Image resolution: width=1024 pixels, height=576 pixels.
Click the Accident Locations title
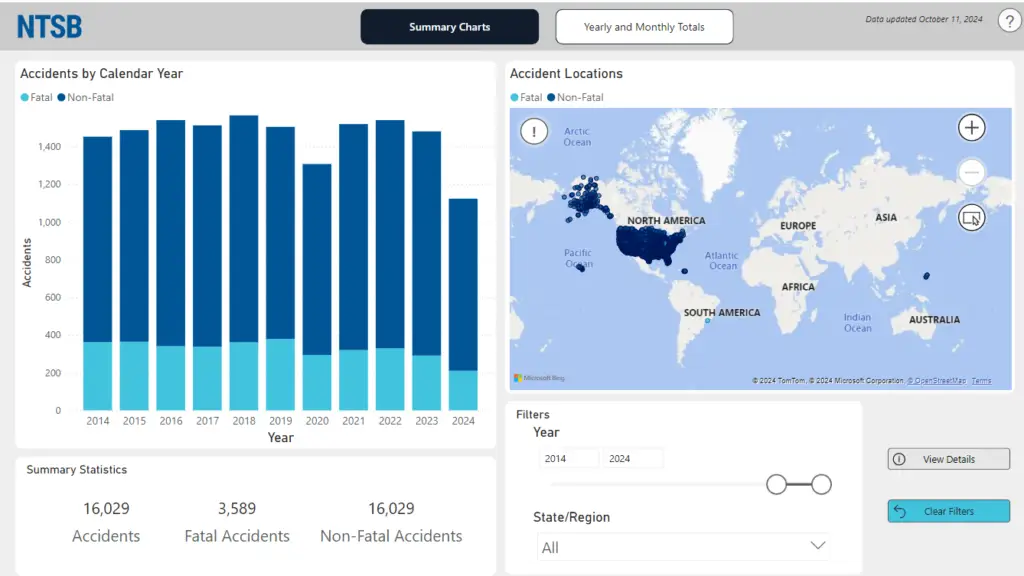pos(566,74)
